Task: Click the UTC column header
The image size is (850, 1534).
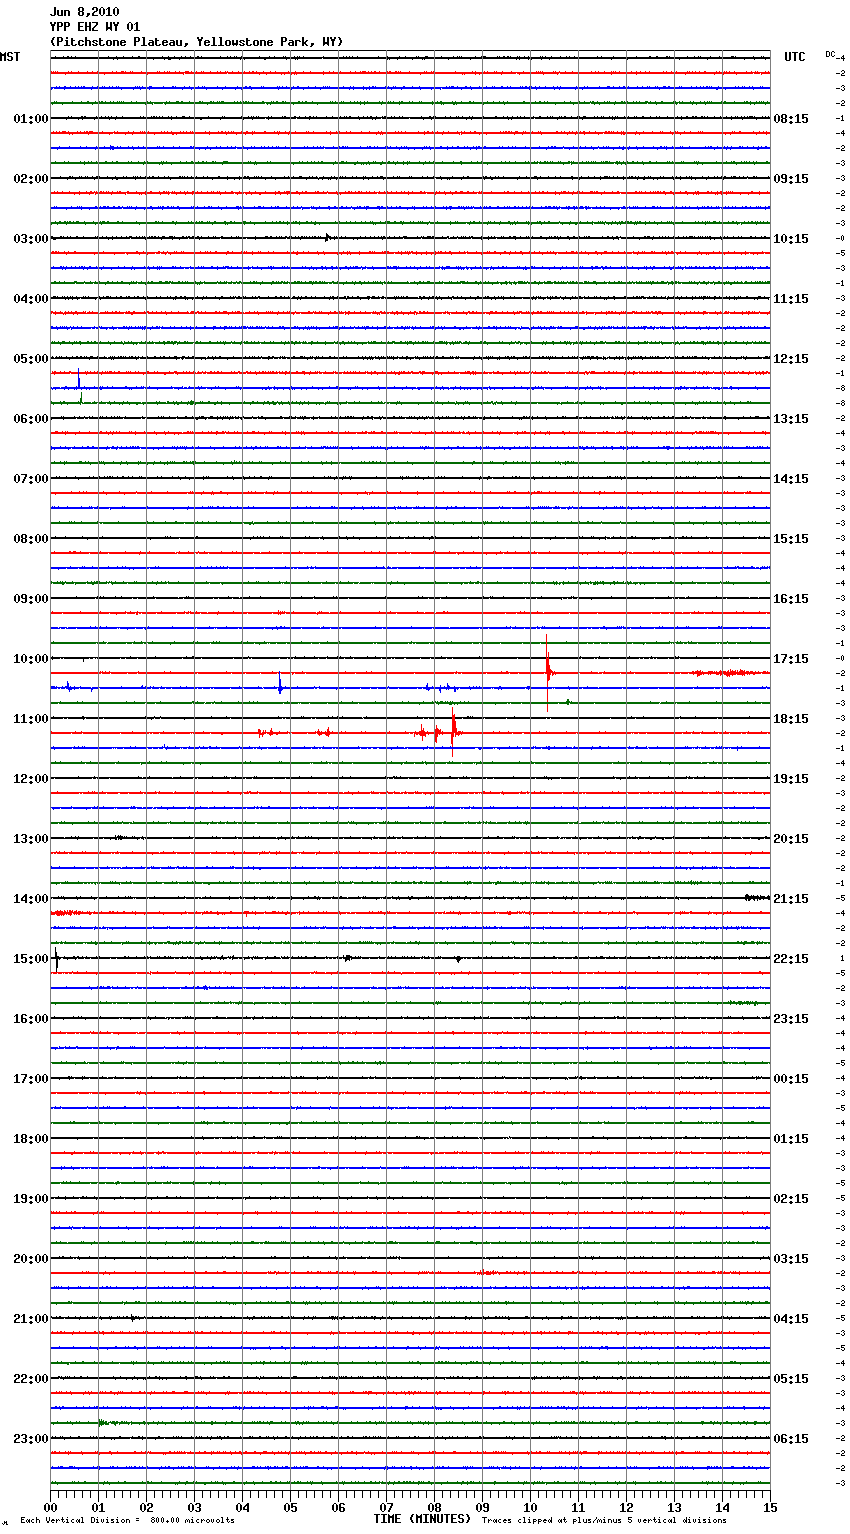Action: coord(794,57)
